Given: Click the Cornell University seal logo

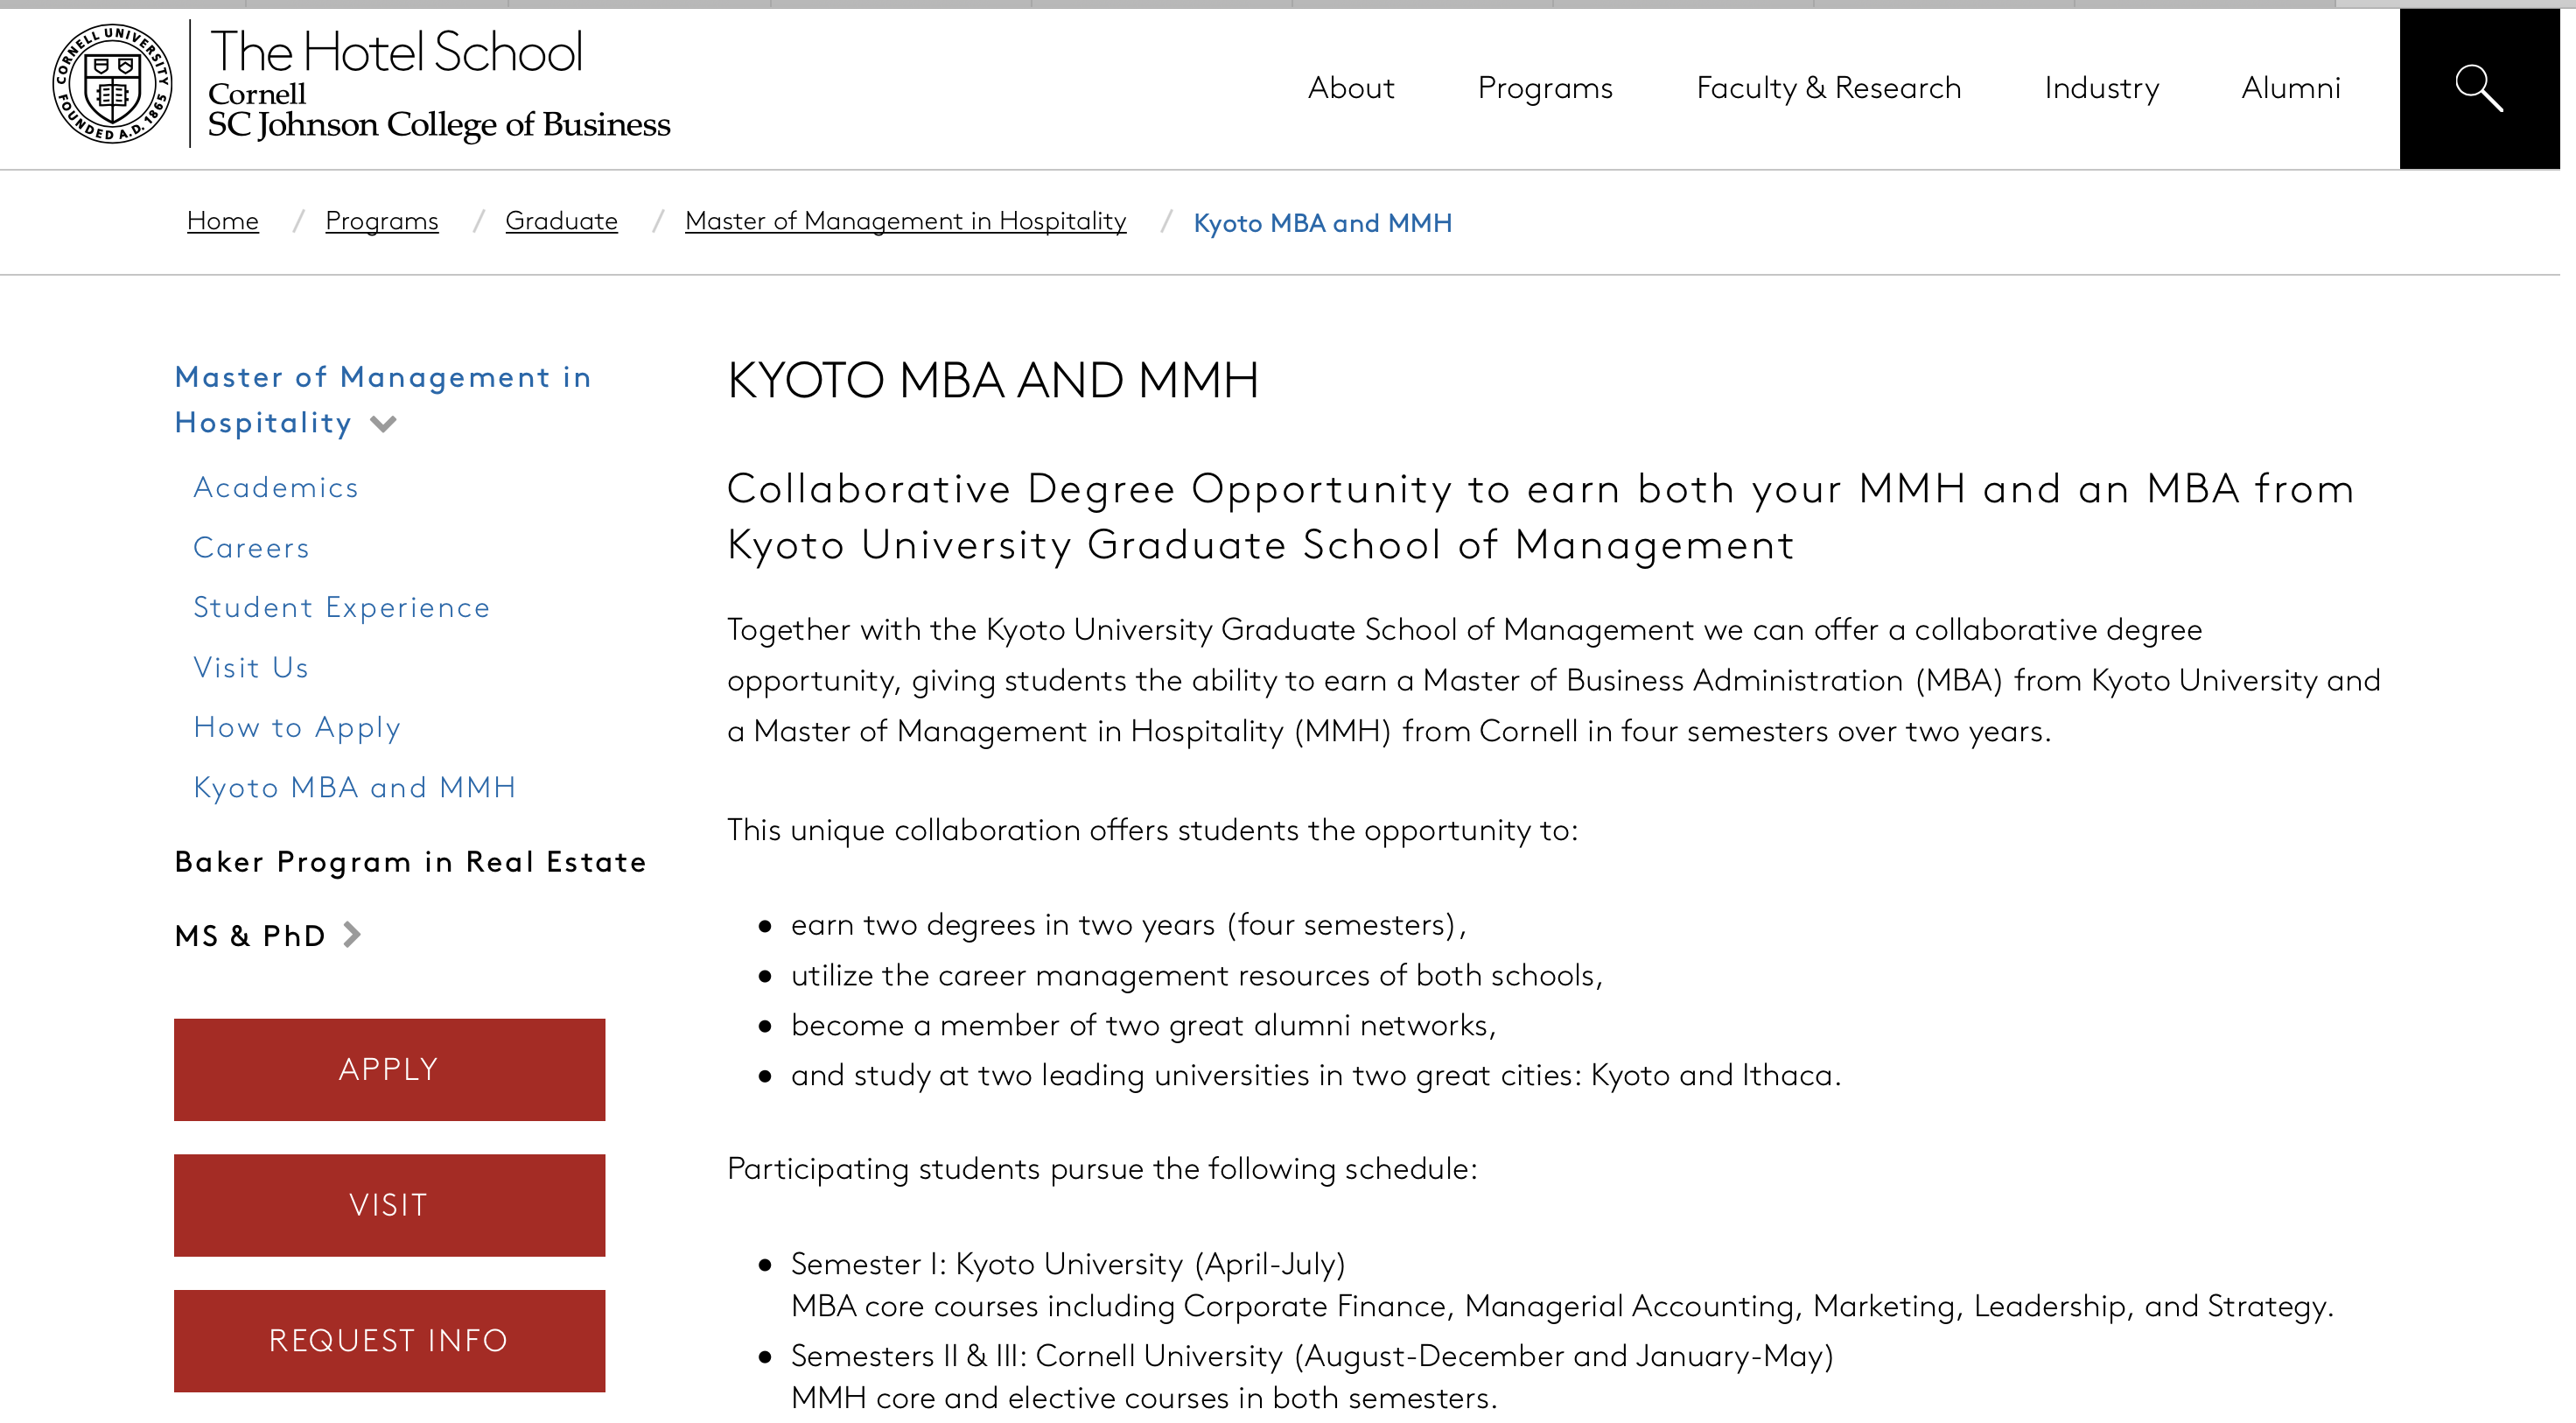Looking at the screenshot, I should click(x=112, y=85).
